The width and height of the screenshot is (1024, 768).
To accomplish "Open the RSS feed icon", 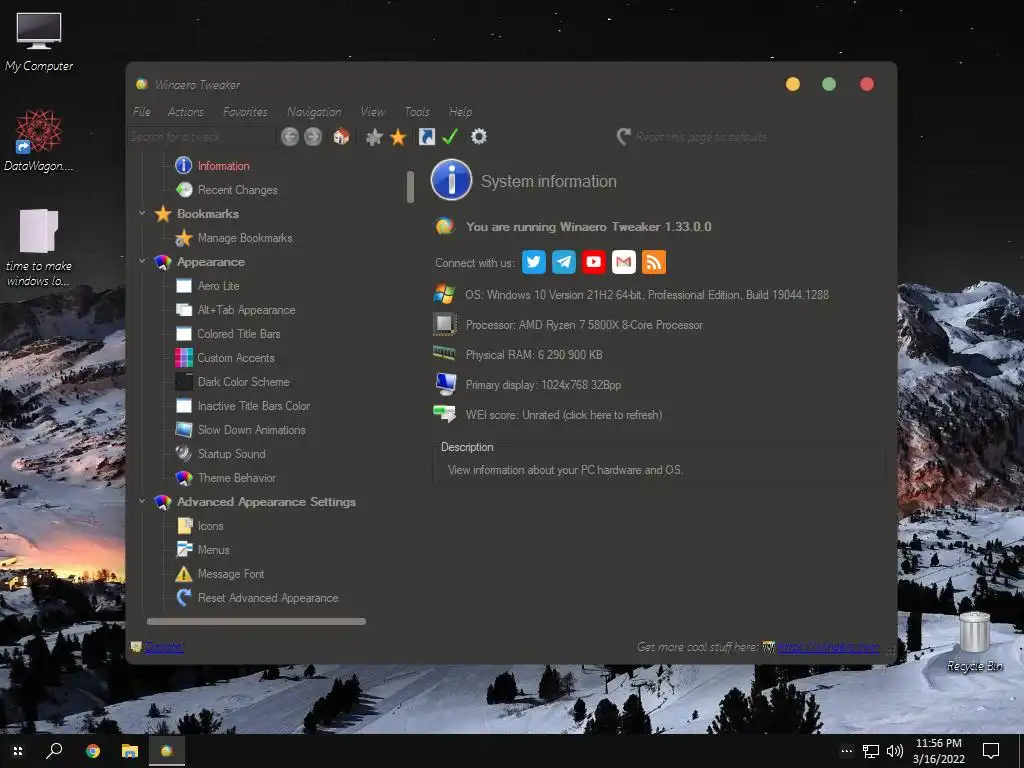I will (654, 262).
